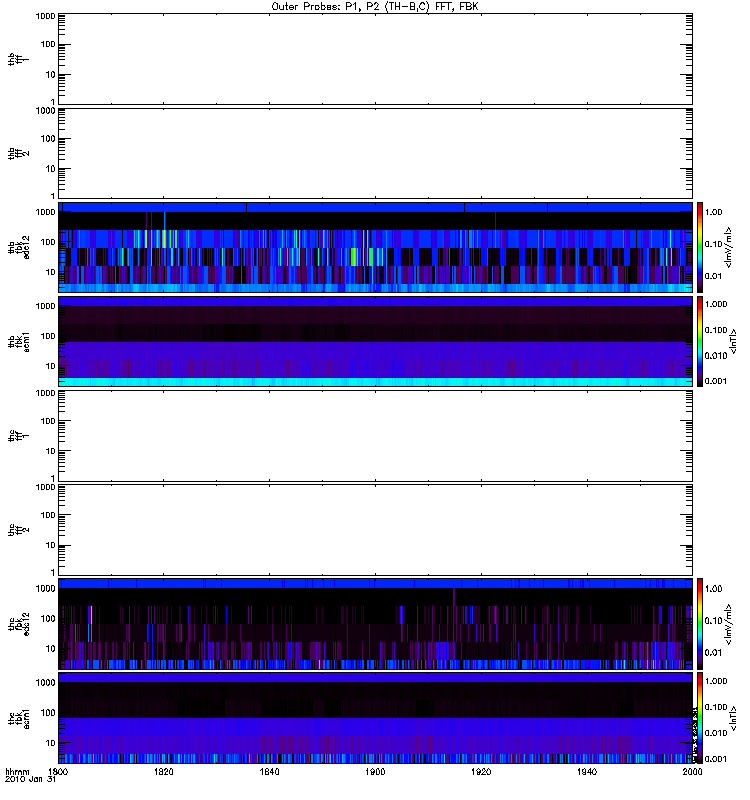This screenshot has height=800, width=750.
Task: Click the "thc fbk scm1" panel axis label
Action: (x=18, y=718)
